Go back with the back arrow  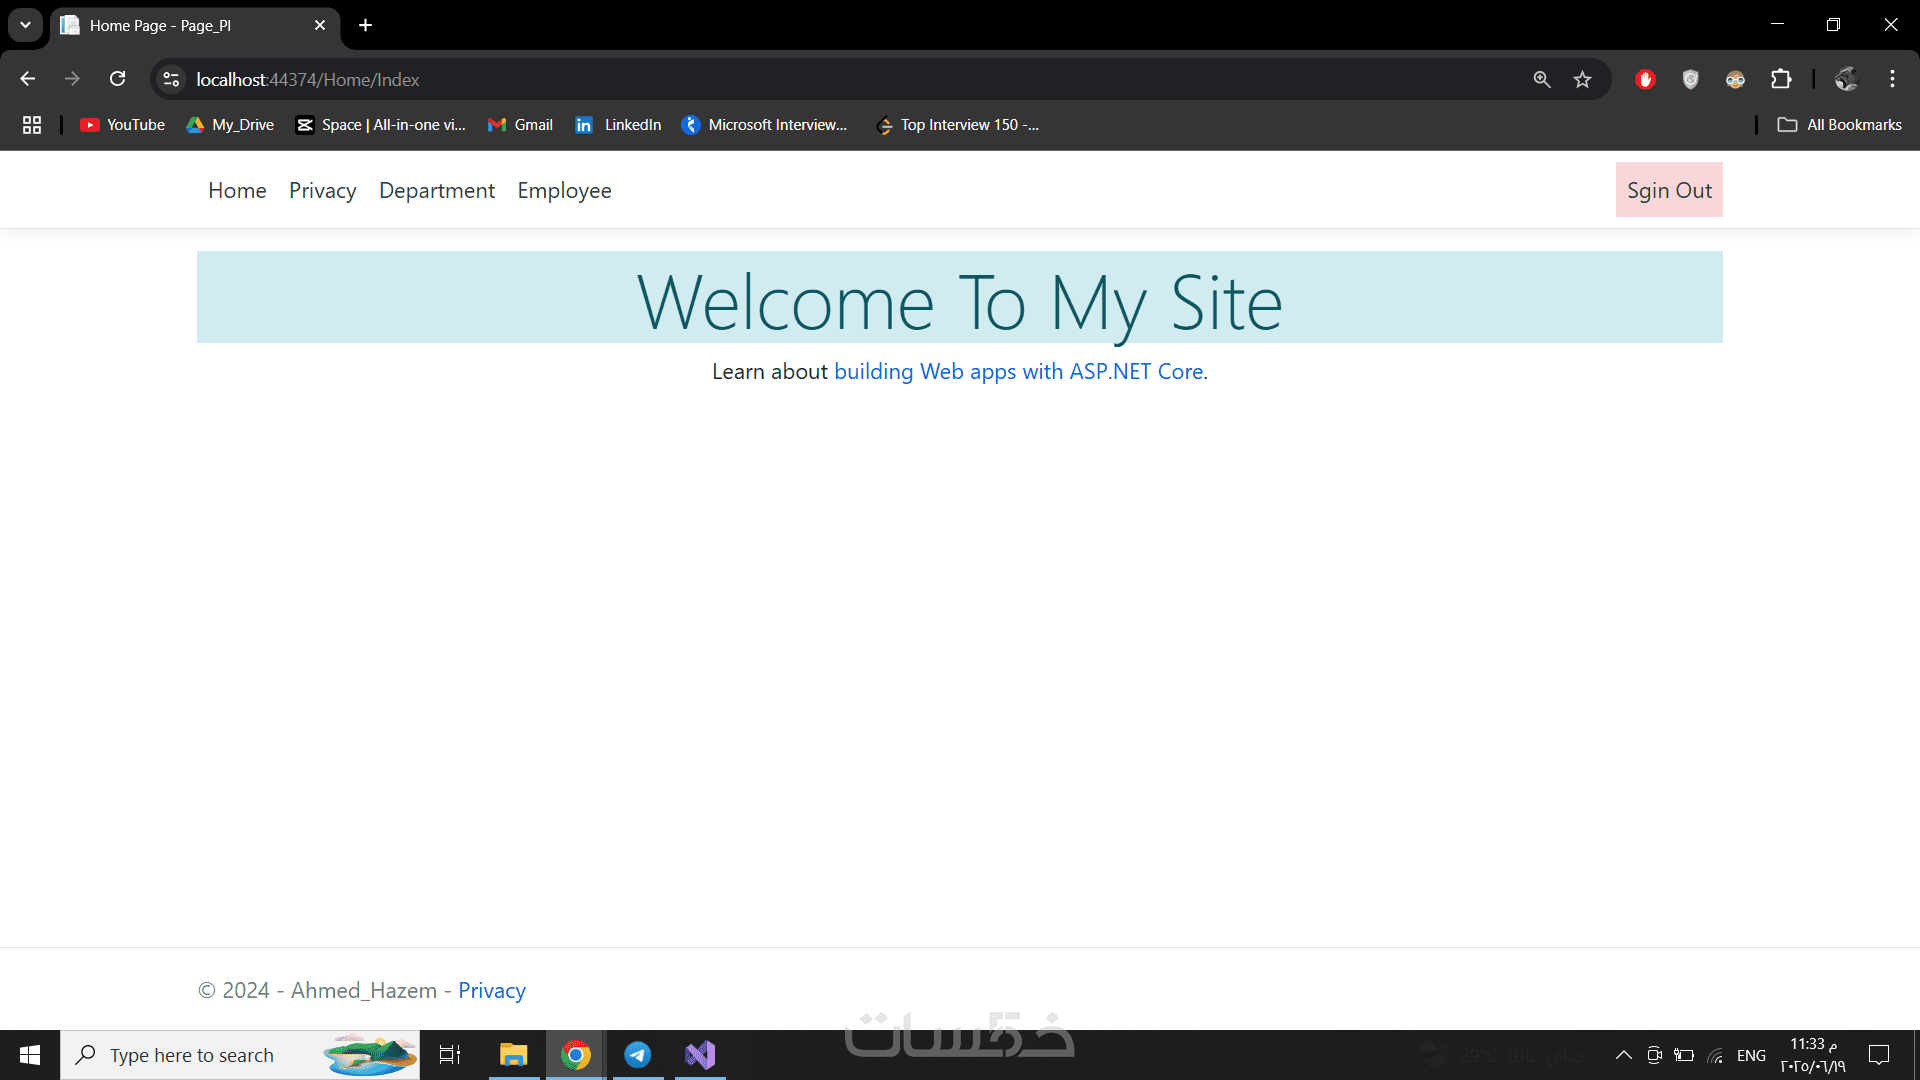tap(28, 79)
